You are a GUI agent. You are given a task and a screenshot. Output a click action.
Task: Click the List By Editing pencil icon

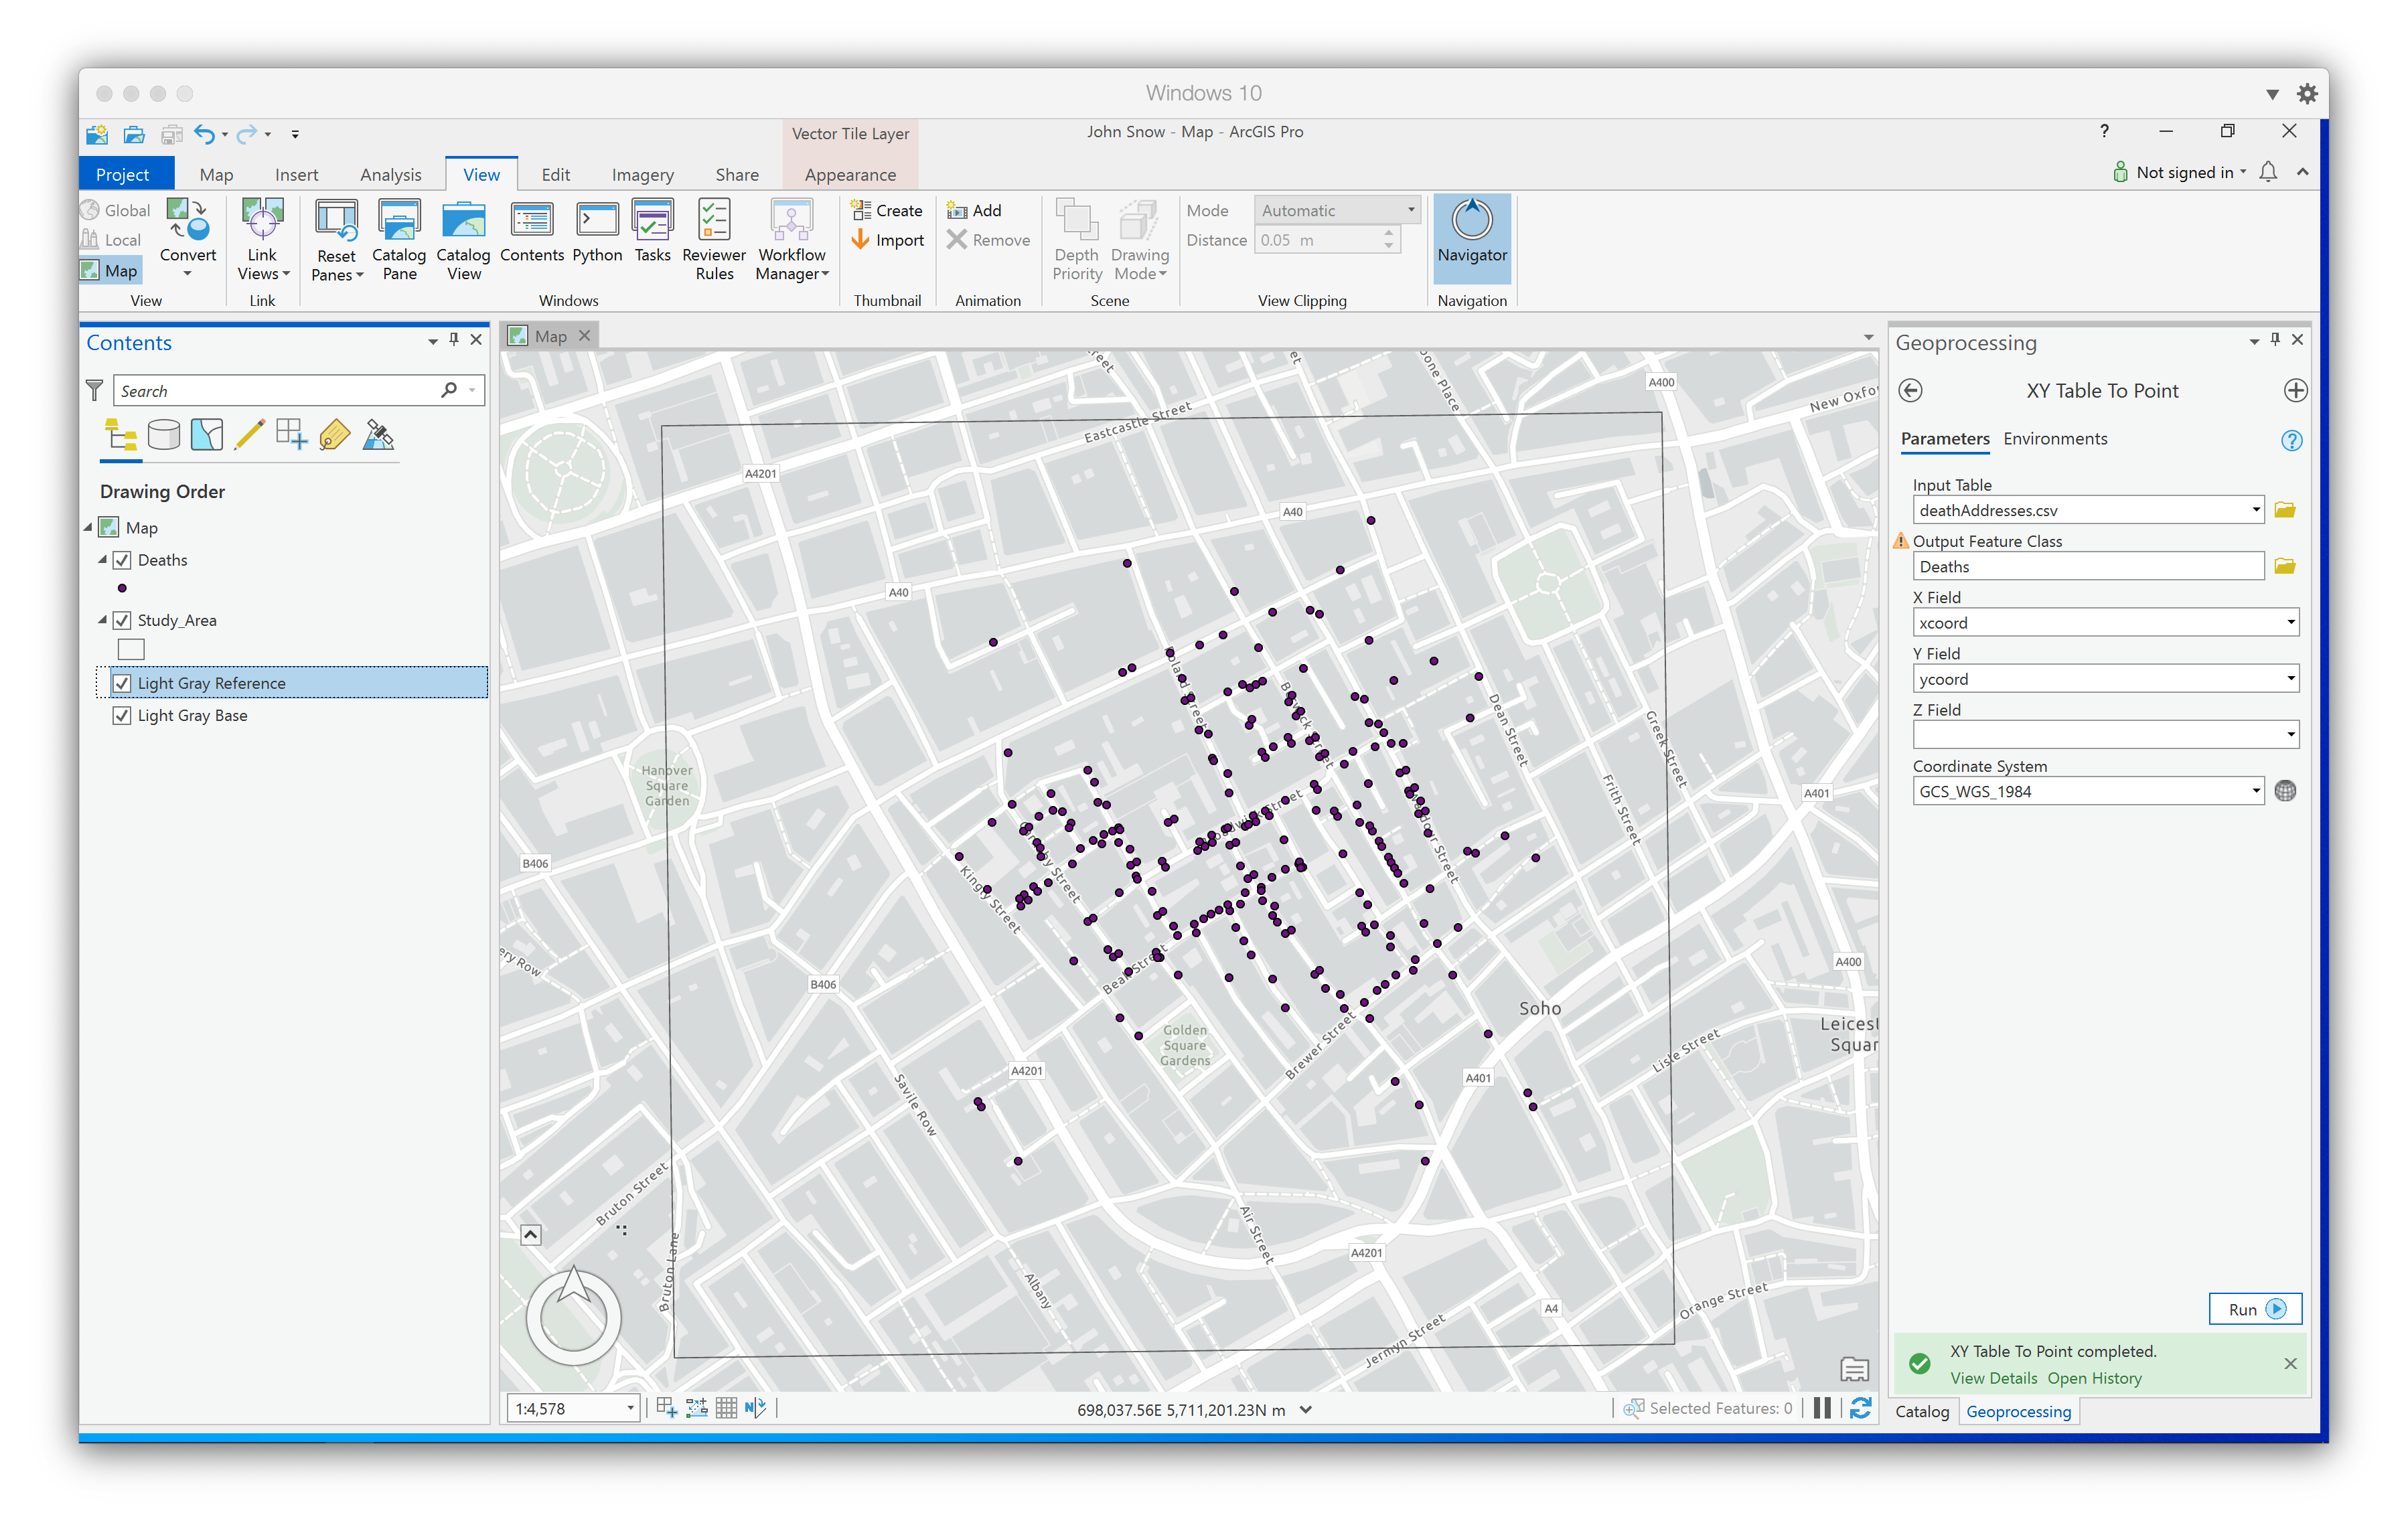249,435
